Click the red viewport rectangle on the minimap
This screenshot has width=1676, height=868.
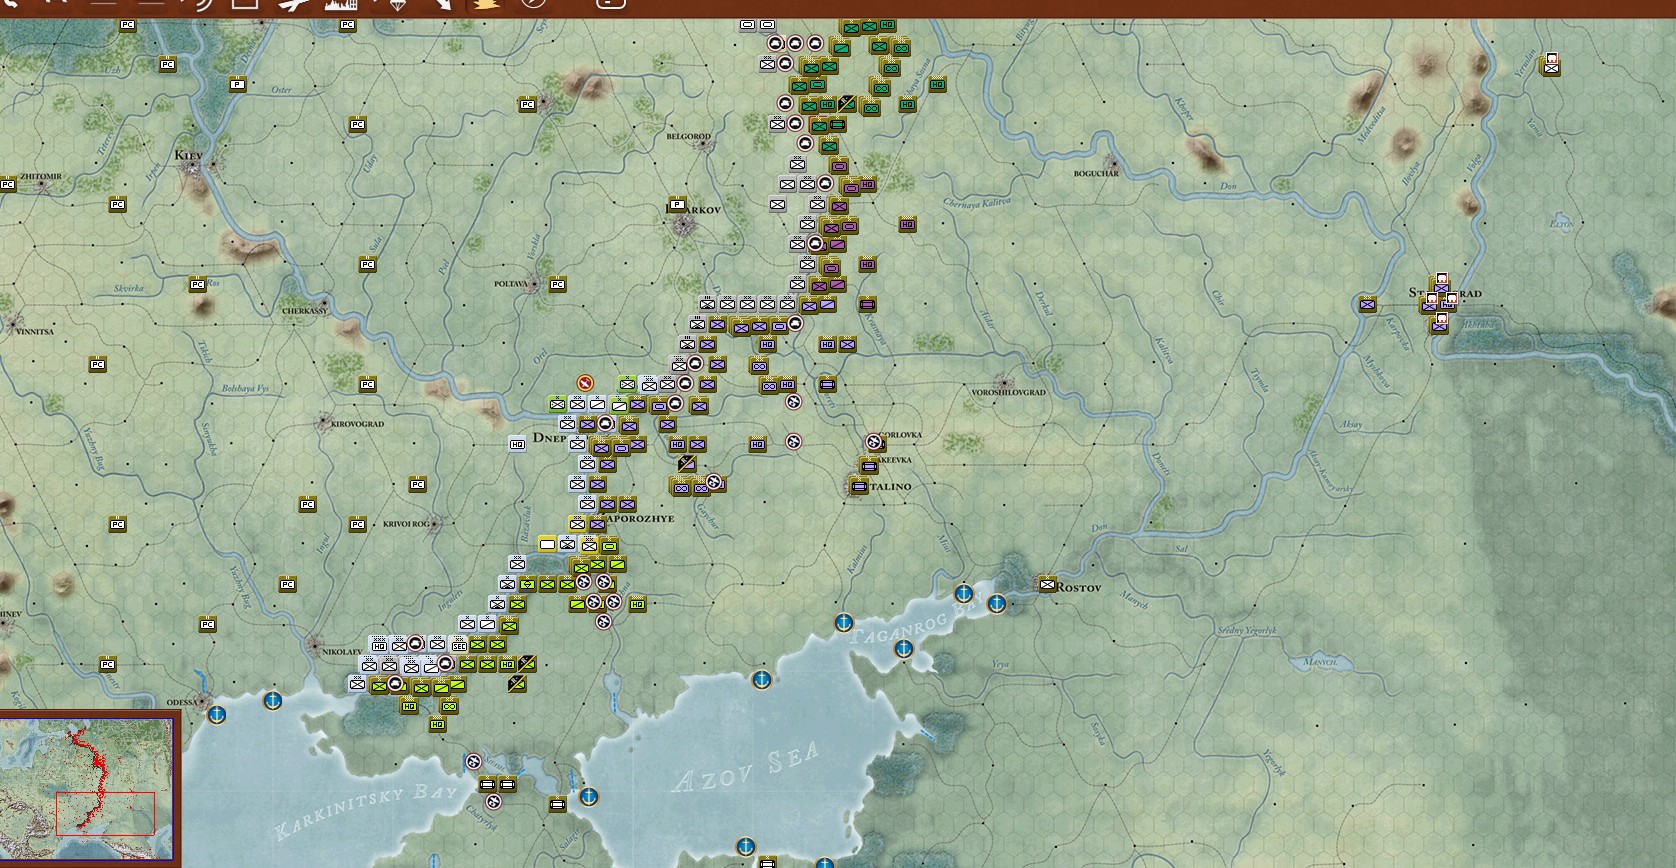[x=105, y=814]
